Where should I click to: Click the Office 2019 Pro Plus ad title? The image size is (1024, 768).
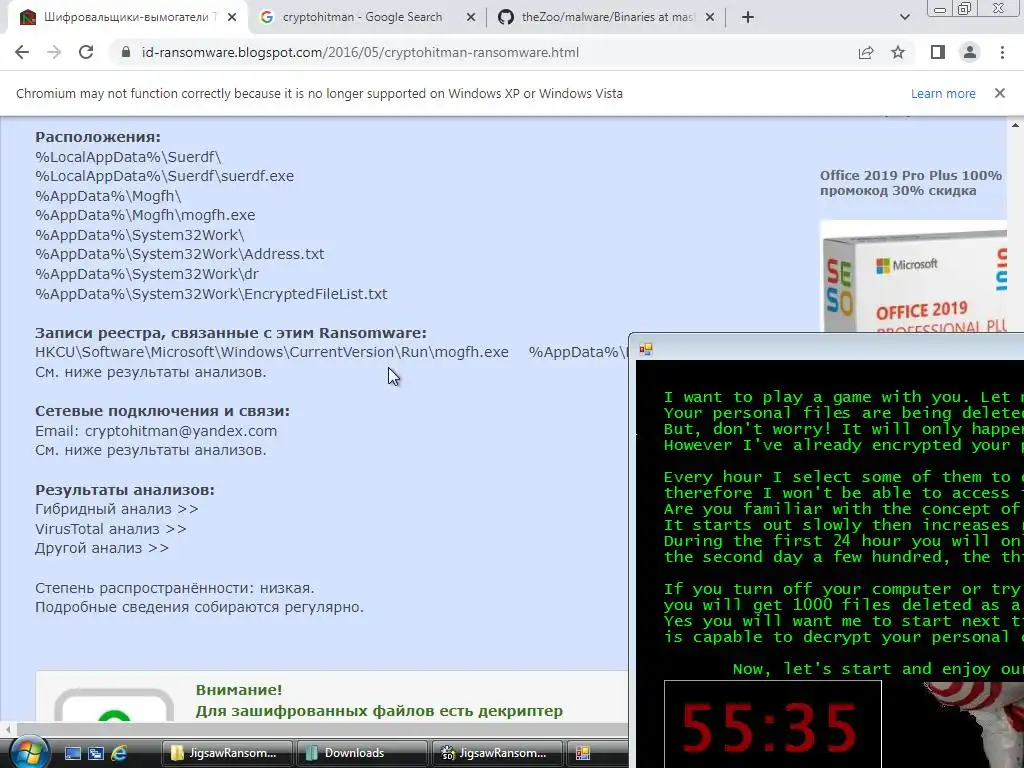pyautogui.click(x=911, y=183)
